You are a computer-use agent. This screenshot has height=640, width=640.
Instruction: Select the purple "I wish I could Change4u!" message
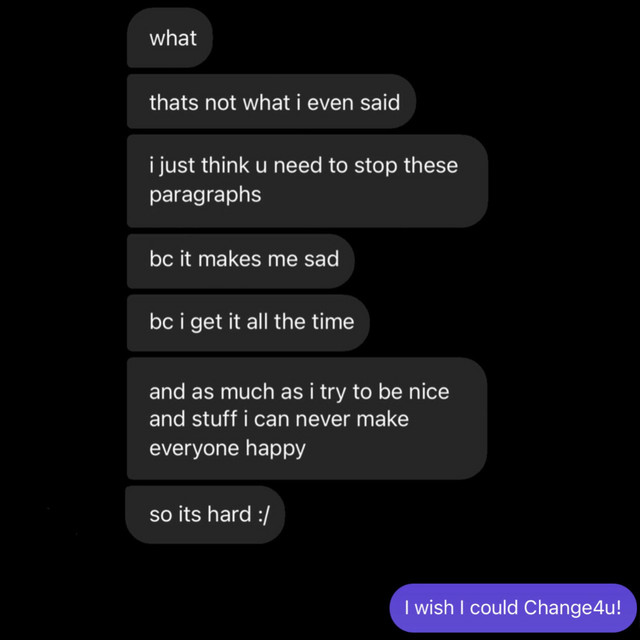pyautogui.click(x=512, y=608)
